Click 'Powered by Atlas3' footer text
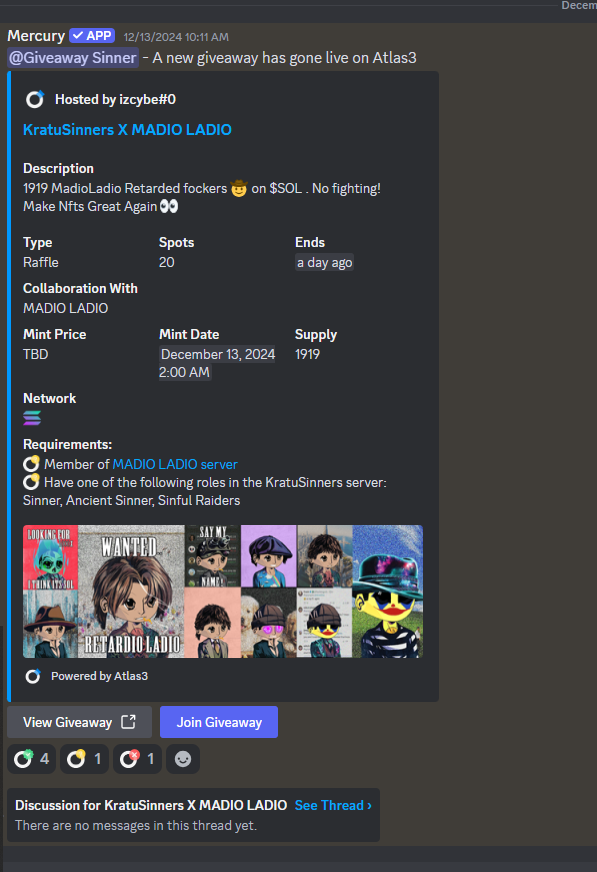Viewport: 597px width, 872px height. point(100,676)
